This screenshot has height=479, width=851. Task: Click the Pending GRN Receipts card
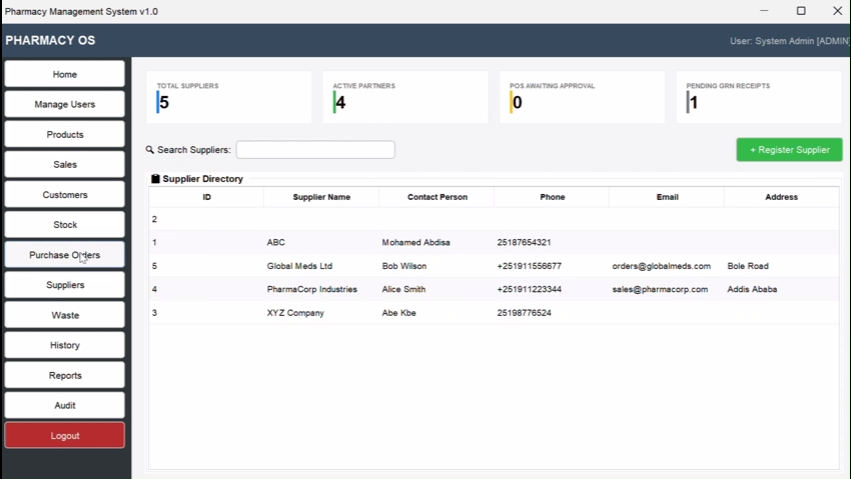pos(759,97)
